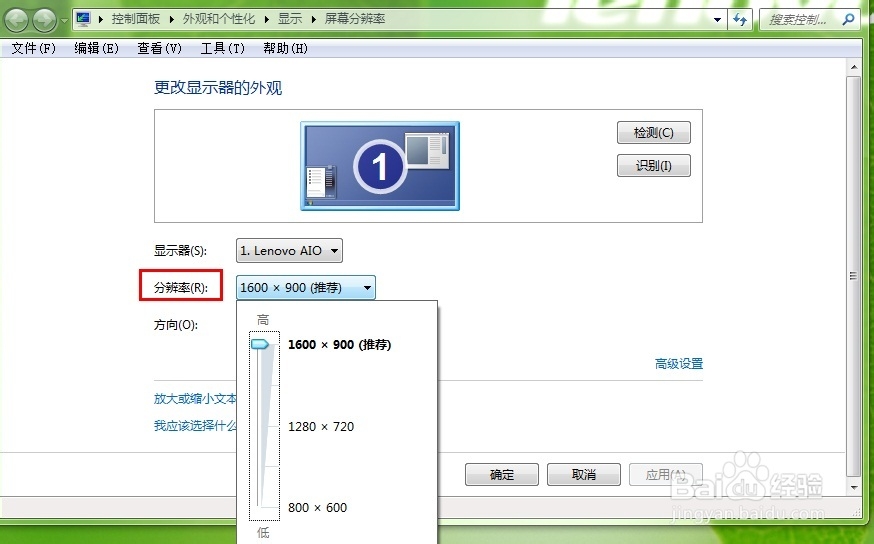The height and width of the screenshot is (544, 874).
Task: Click the 显示器(S): label
Action: [x=180, y=251]
